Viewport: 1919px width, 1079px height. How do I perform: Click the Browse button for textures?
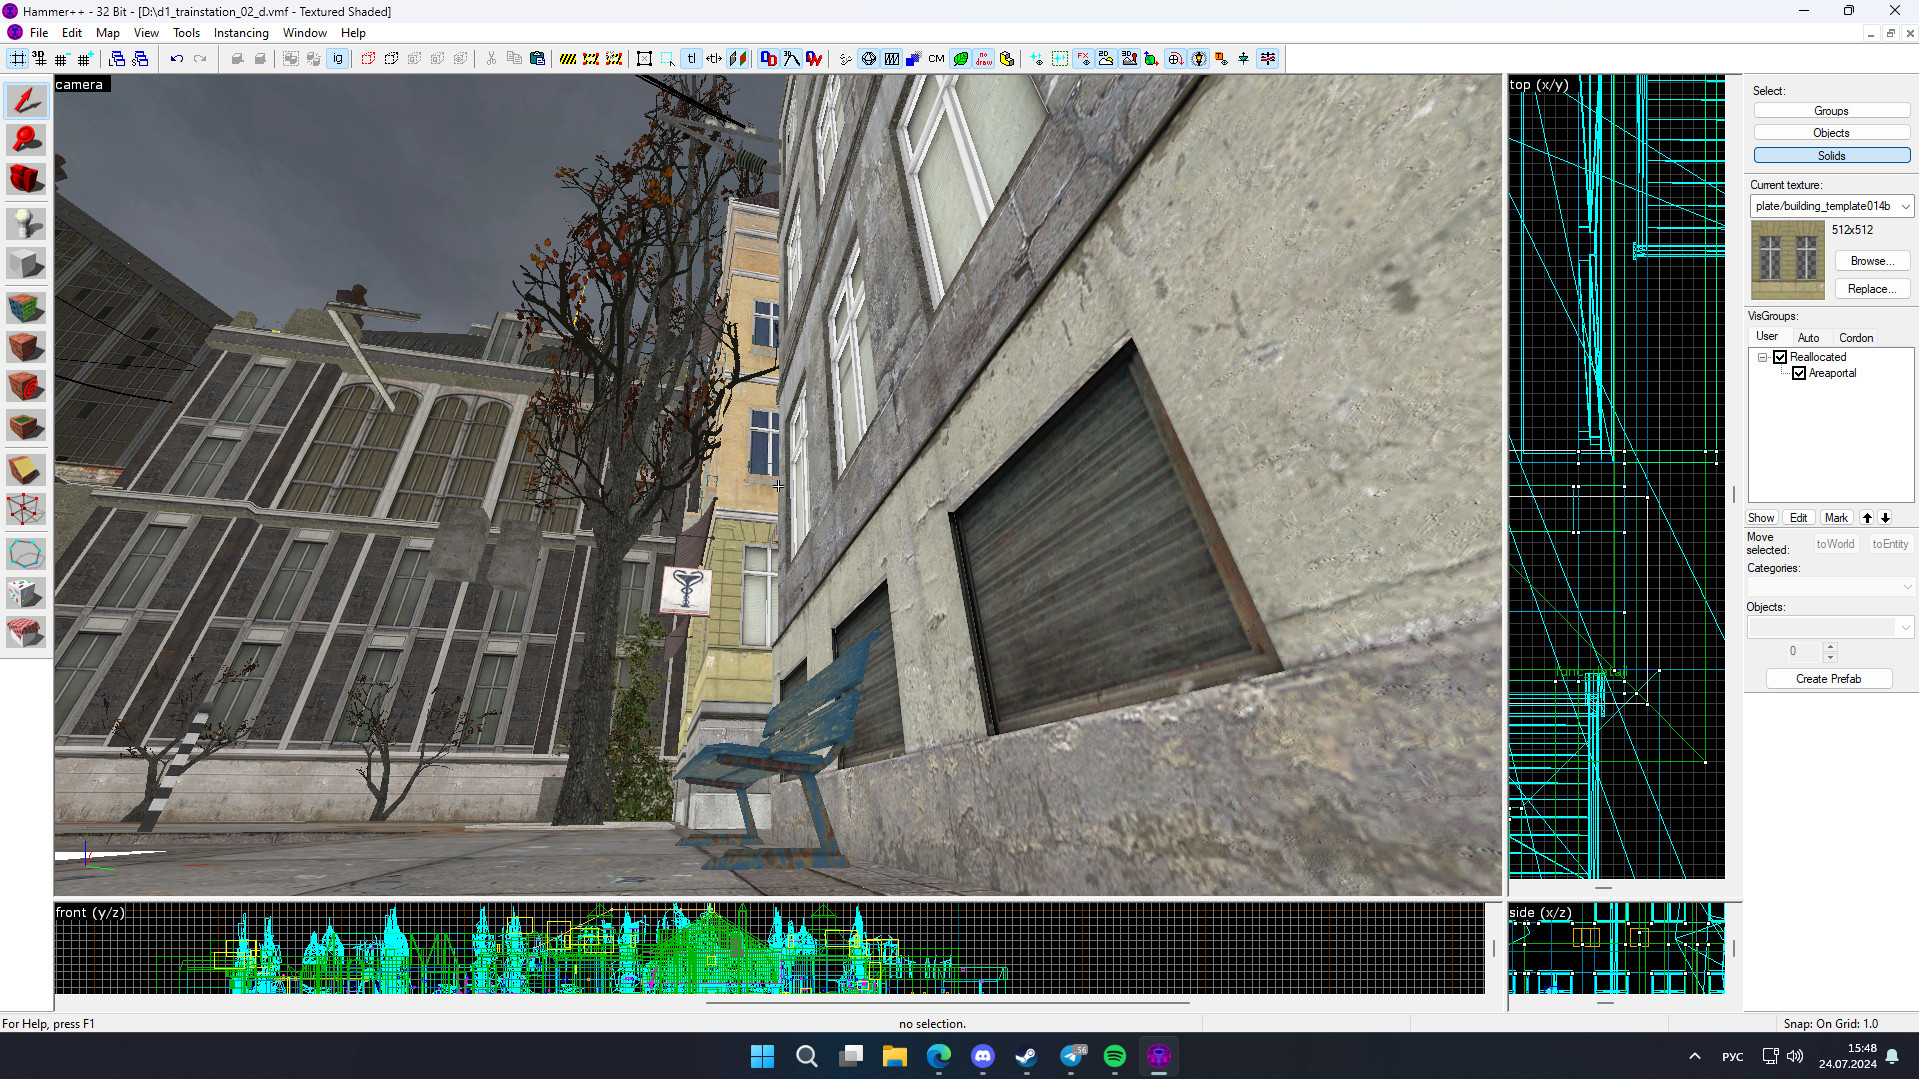1871,260
